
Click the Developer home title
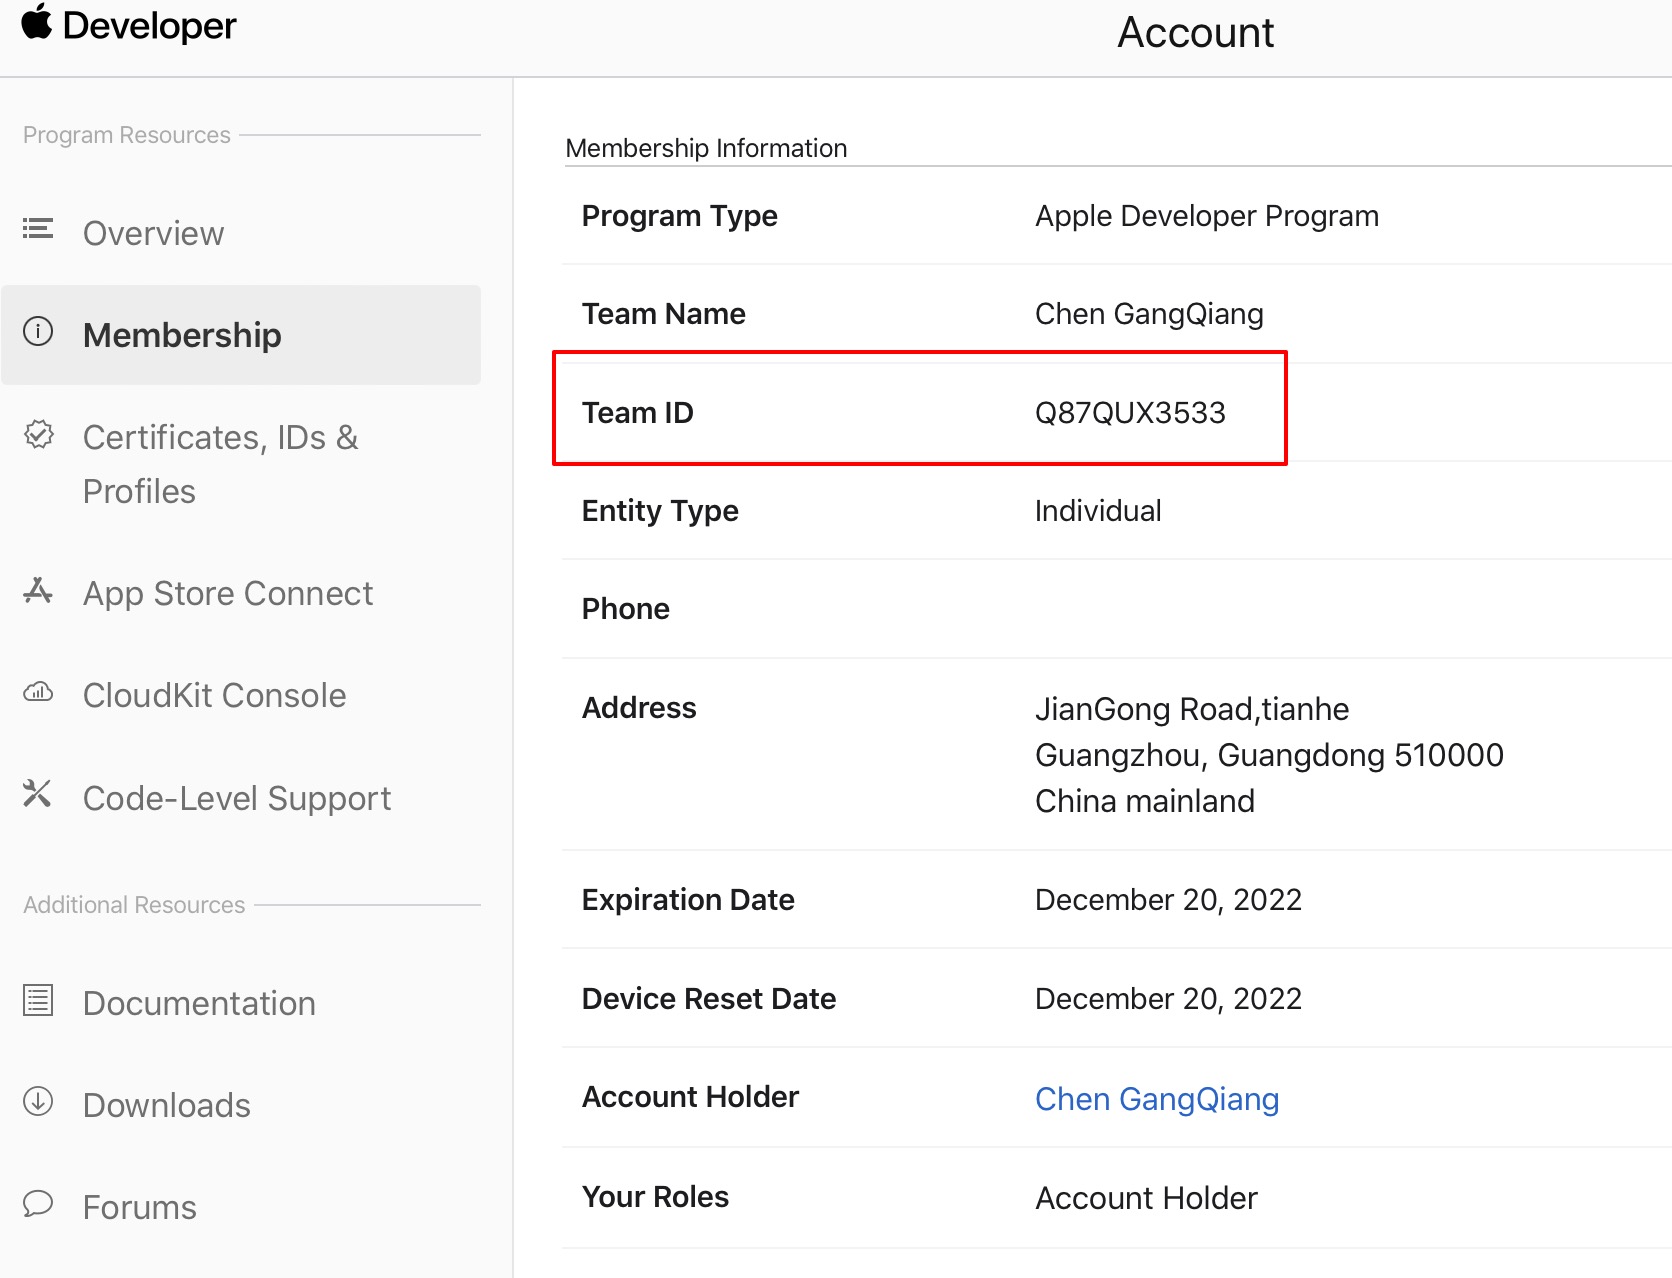click(x=149, y=25)
